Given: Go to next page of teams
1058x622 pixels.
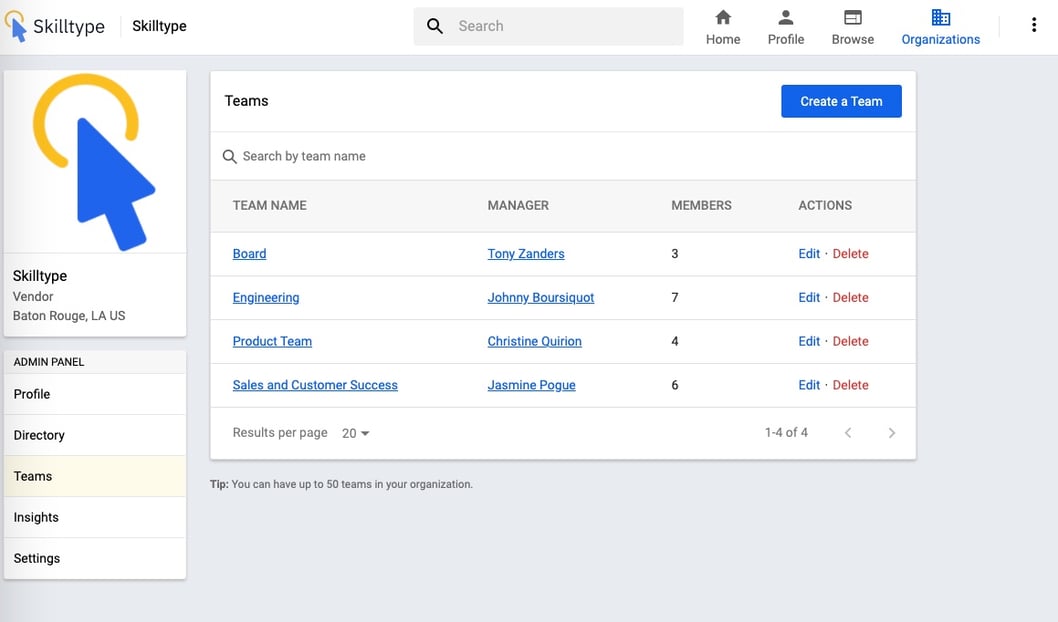Looking at the screenshot, I should pos(891,433).
